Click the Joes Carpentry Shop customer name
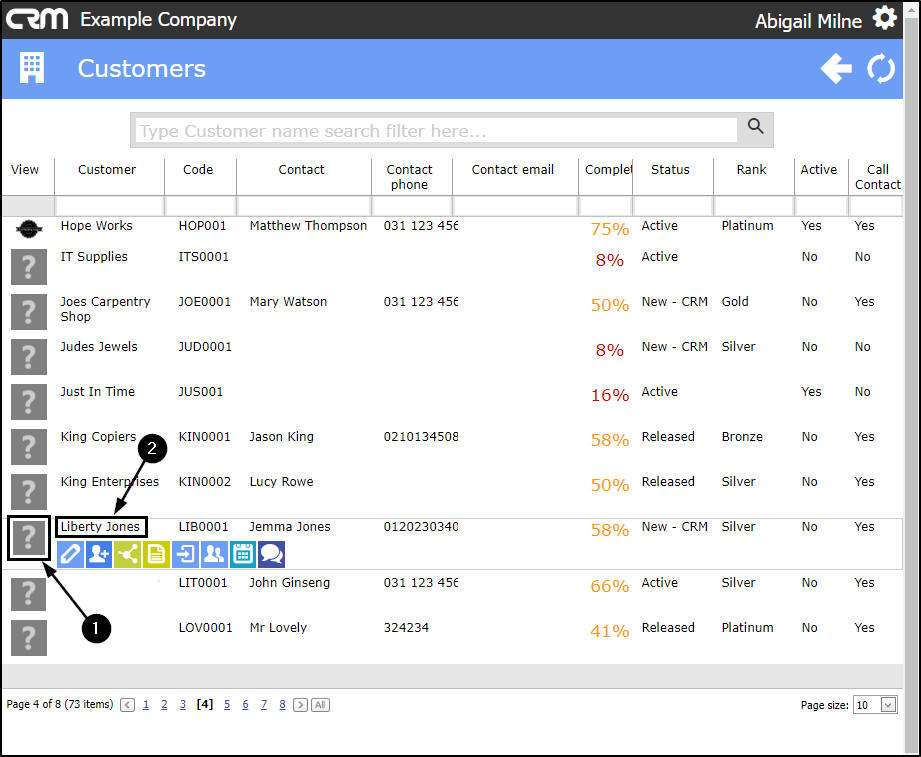 pos(105,309)
